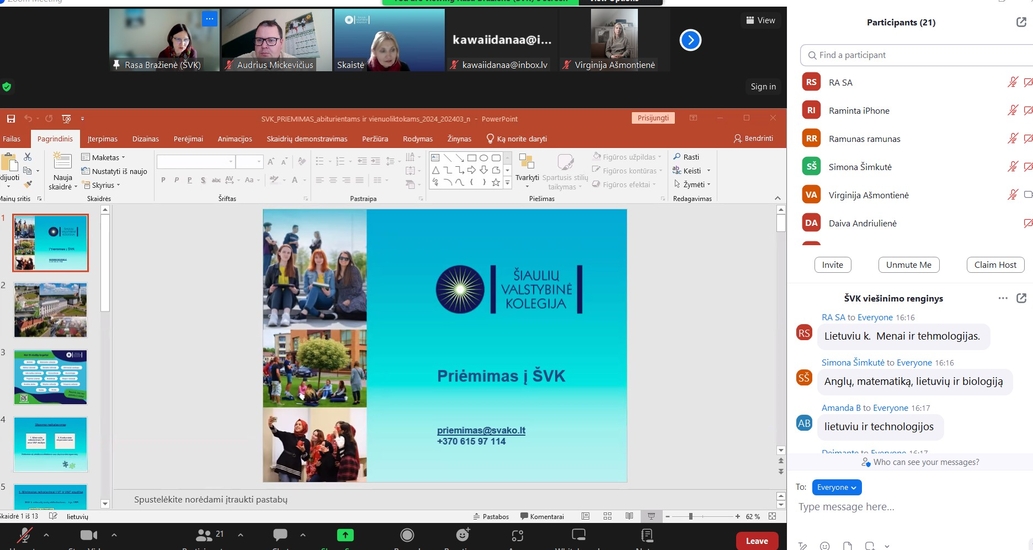Click the red Leave button
This screenshot has height=550, width=1033.
[756, 541]
